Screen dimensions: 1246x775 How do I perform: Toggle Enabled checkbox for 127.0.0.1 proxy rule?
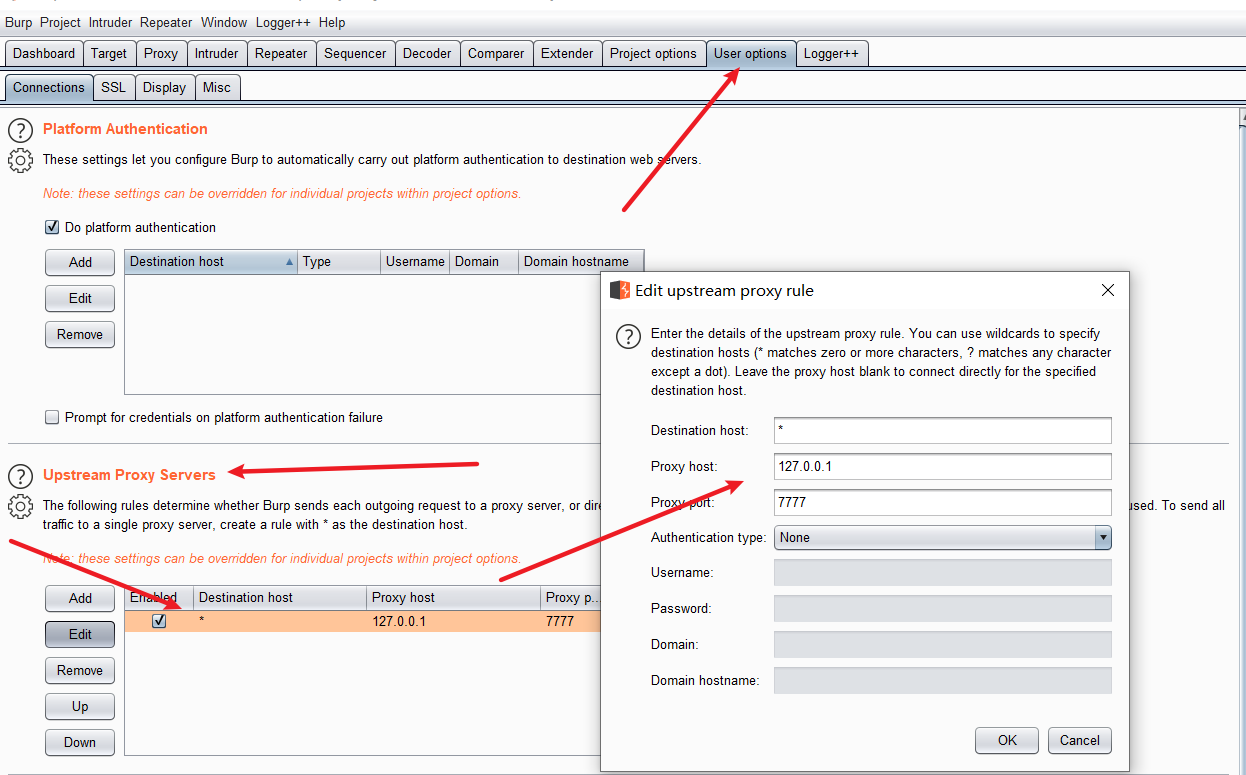(159, 621)
